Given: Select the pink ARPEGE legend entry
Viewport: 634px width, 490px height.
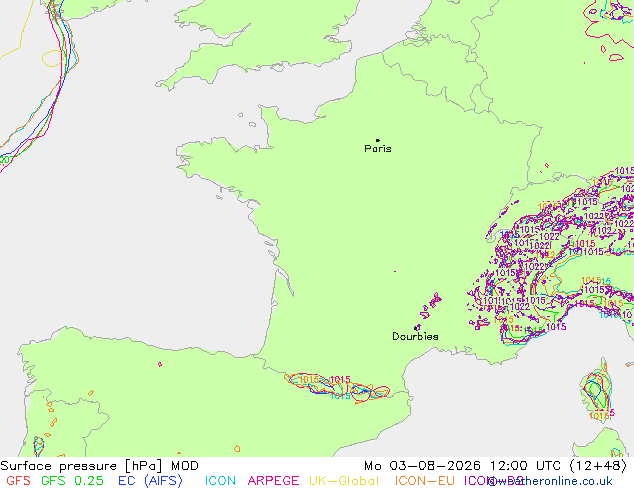Looking at the screenshot, I should coord(273,481).
